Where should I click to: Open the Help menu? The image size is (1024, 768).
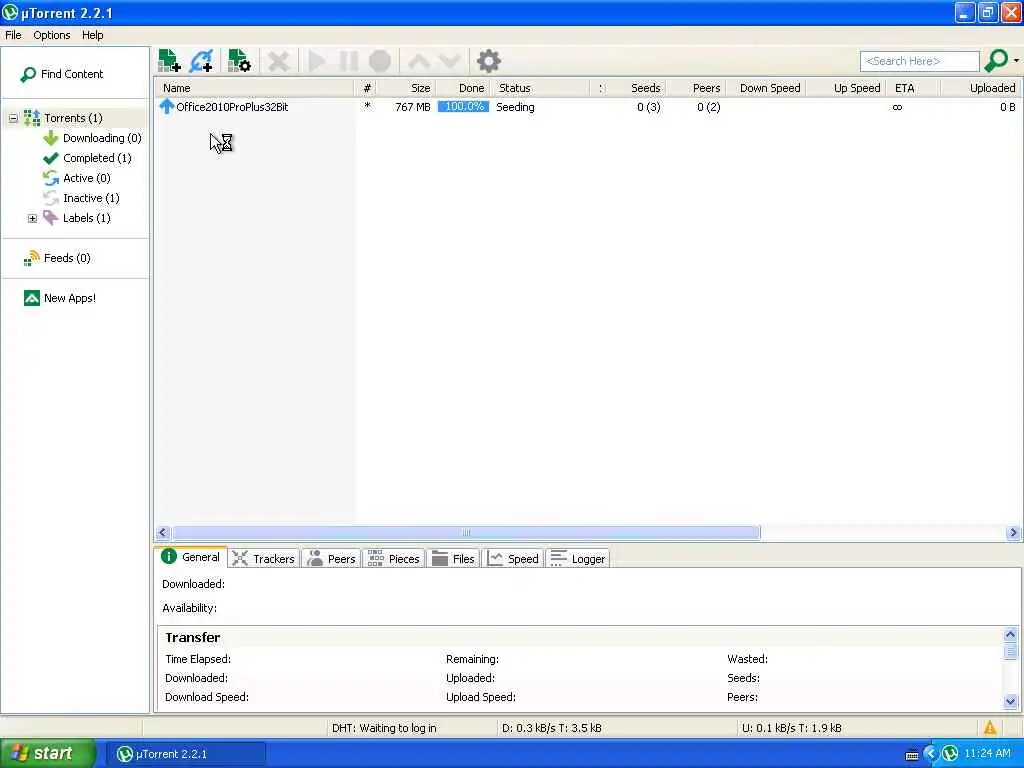[x=92, y=35]
